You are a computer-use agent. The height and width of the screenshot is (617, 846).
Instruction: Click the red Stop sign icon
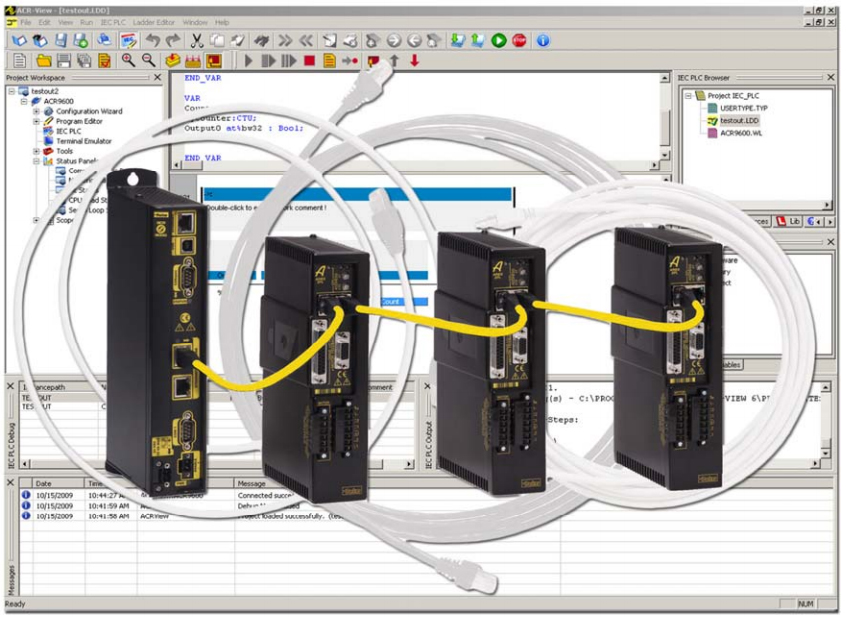[520, 40]
